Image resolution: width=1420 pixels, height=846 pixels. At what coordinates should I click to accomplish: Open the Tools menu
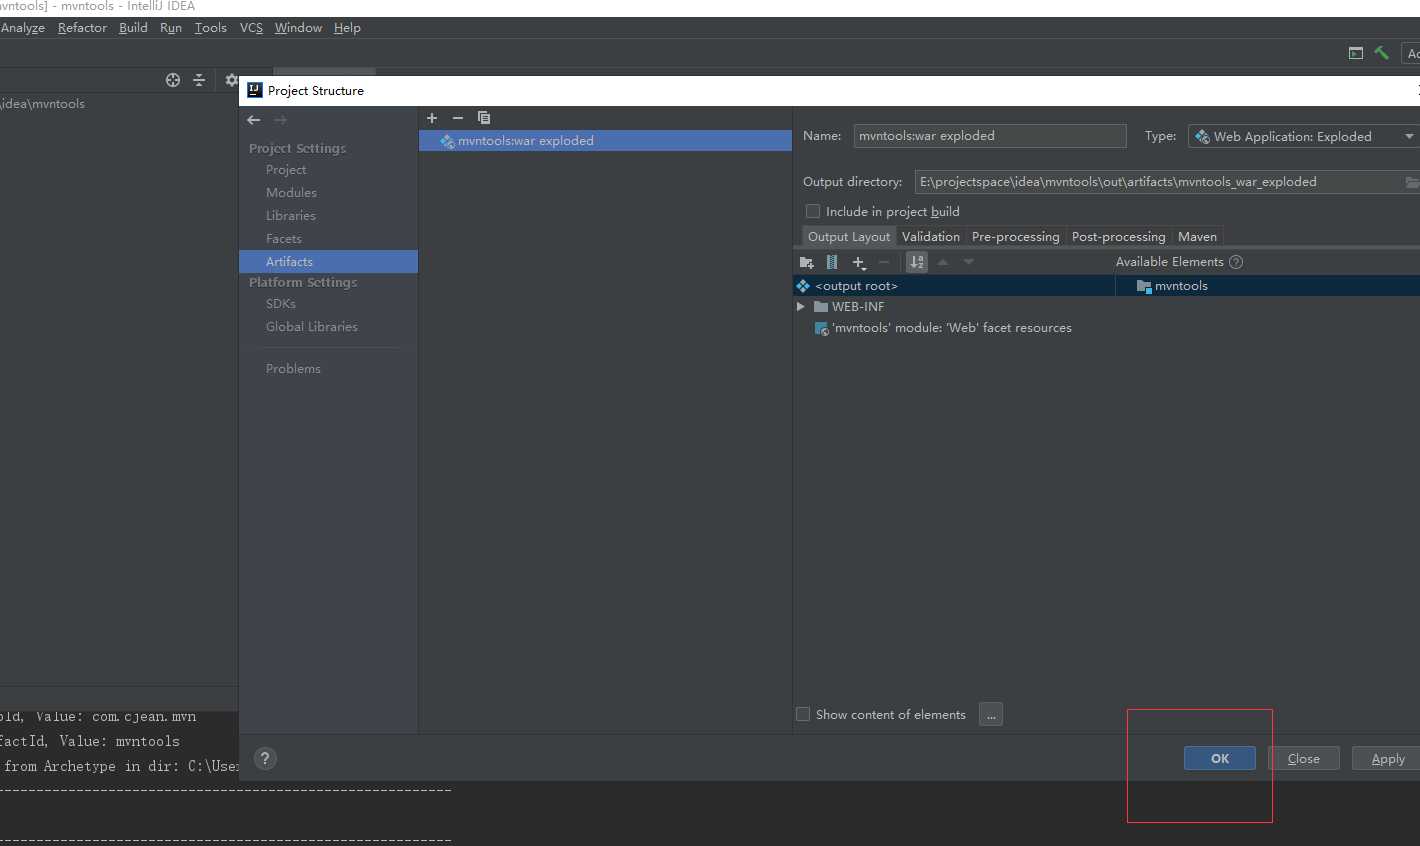point(210,28)
